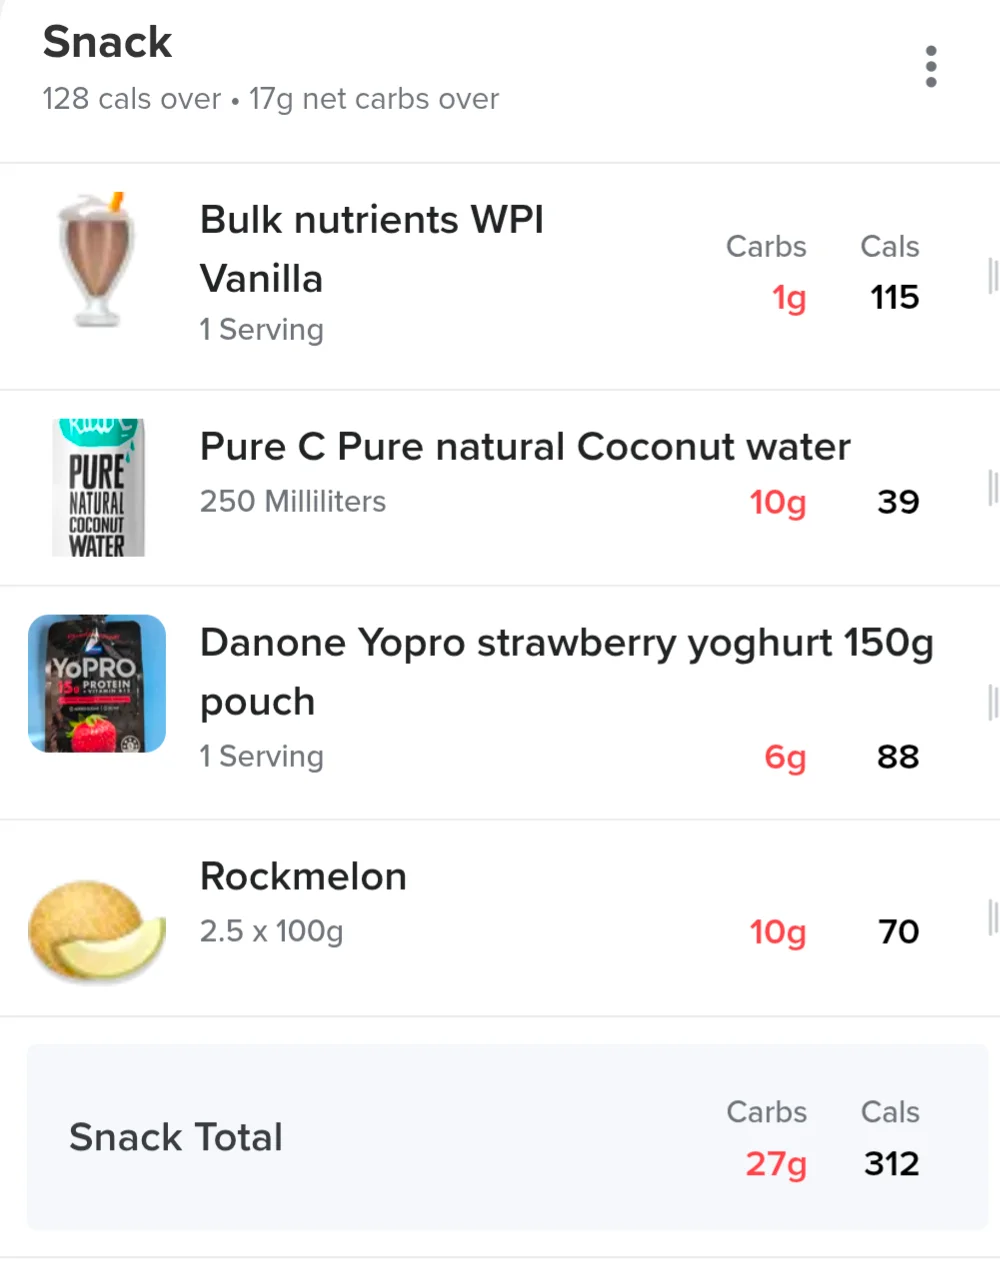Image resolution: width=1000 pixels, height=1271 pixels.
Task: Tap the Snack meal heading
Action: (108, 42)
